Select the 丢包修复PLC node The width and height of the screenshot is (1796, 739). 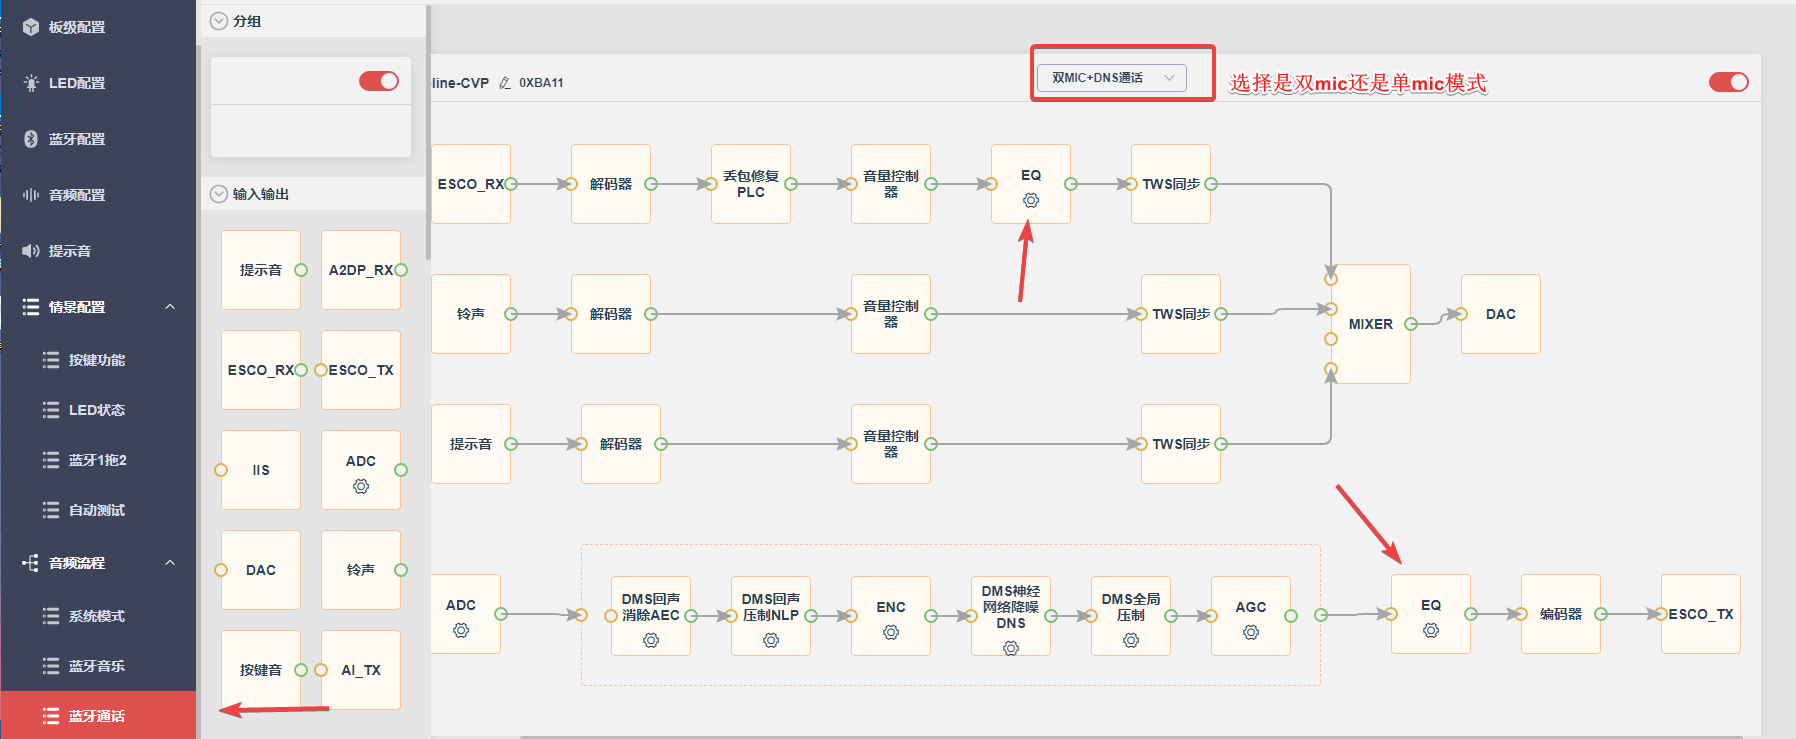(751, 184)
